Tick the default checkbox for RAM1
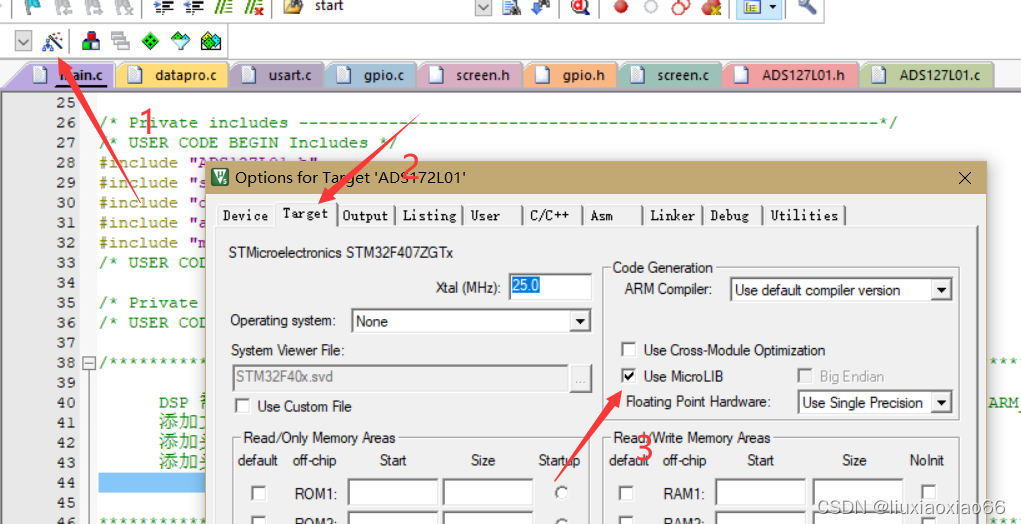The height and width of the screenshot is (524, 1021). [626, 493]
